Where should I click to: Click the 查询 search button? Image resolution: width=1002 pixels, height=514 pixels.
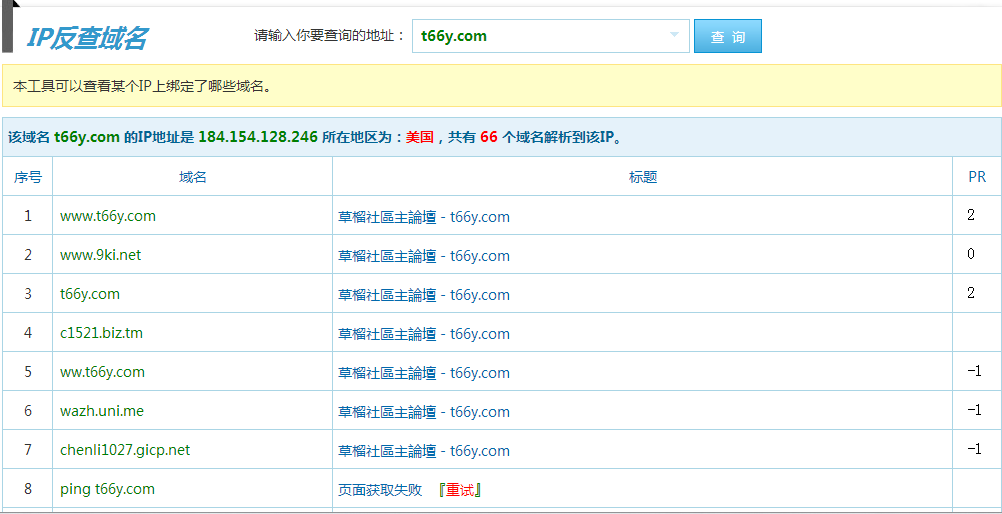tap(727, 37)
